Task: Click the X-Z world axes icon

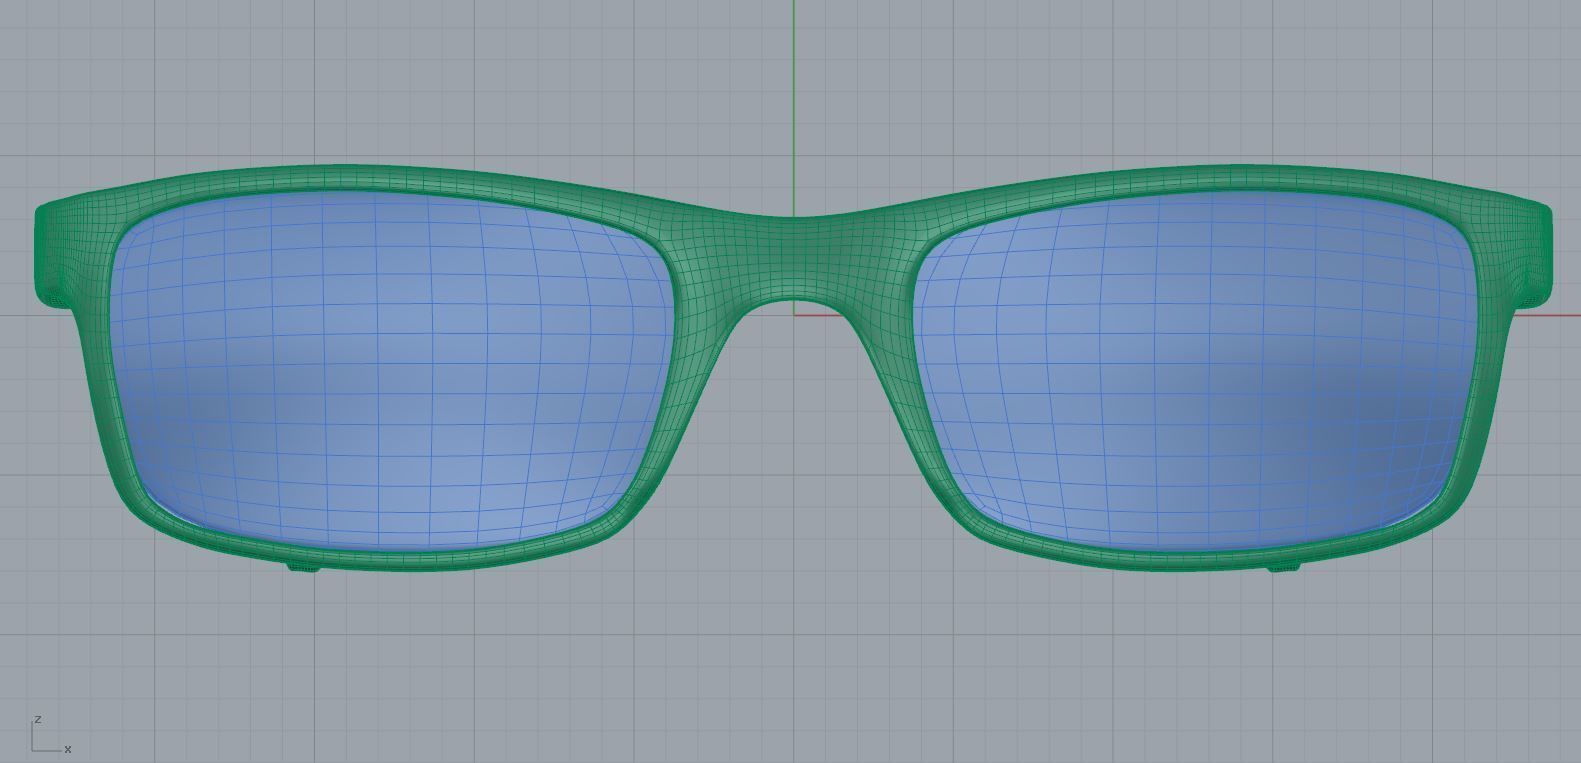Action: click(x=50, y=735)
